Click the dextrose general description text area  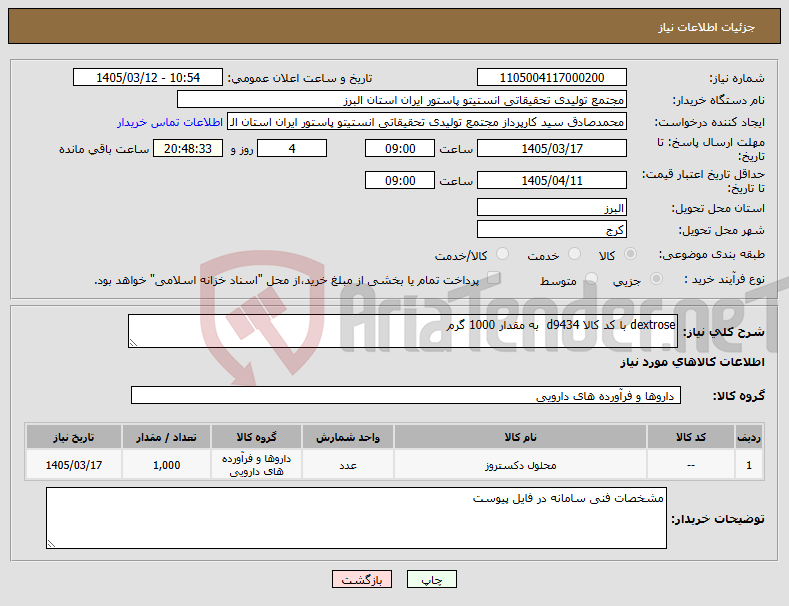[403, 331]
